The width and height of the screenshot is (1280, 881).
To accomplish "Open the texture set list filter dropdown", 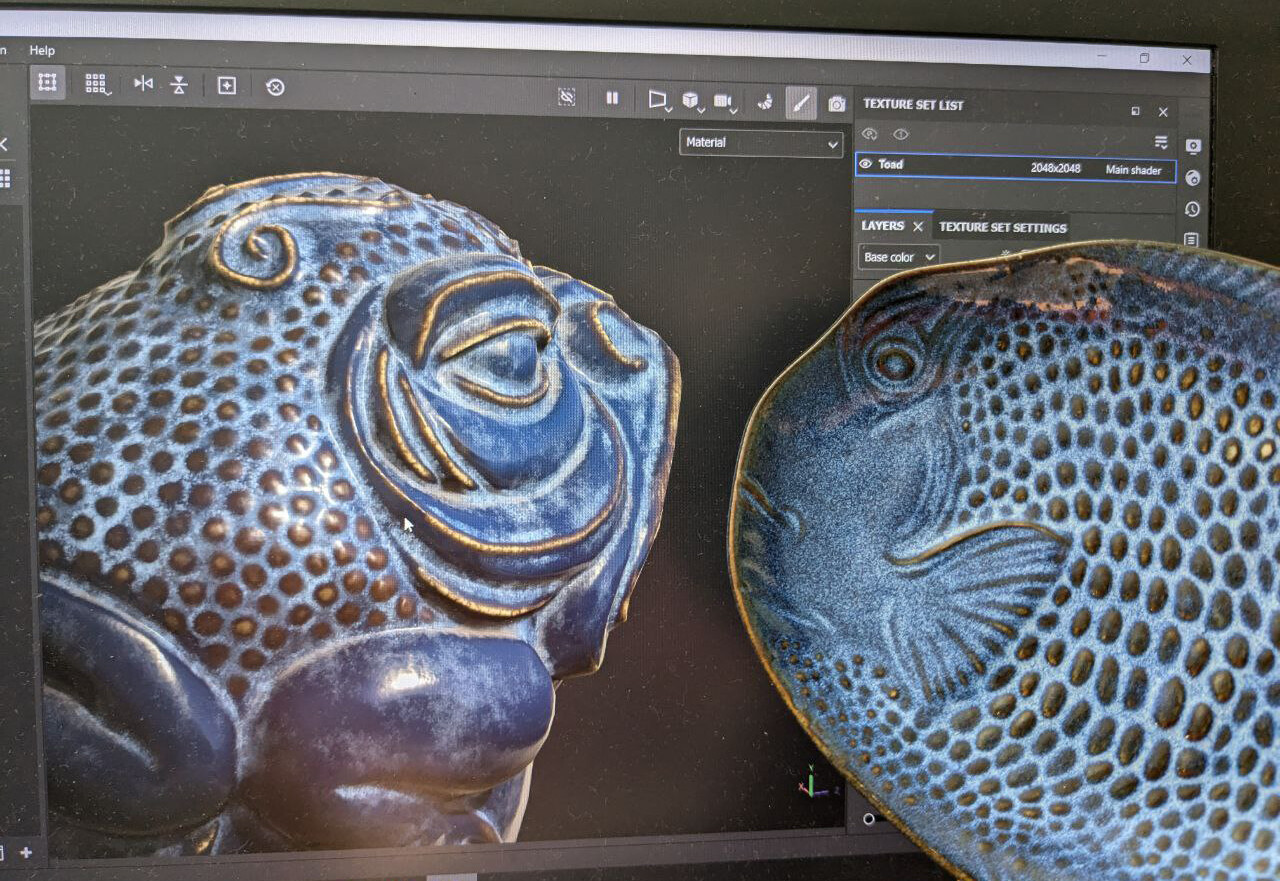I will coord(1158,142).
